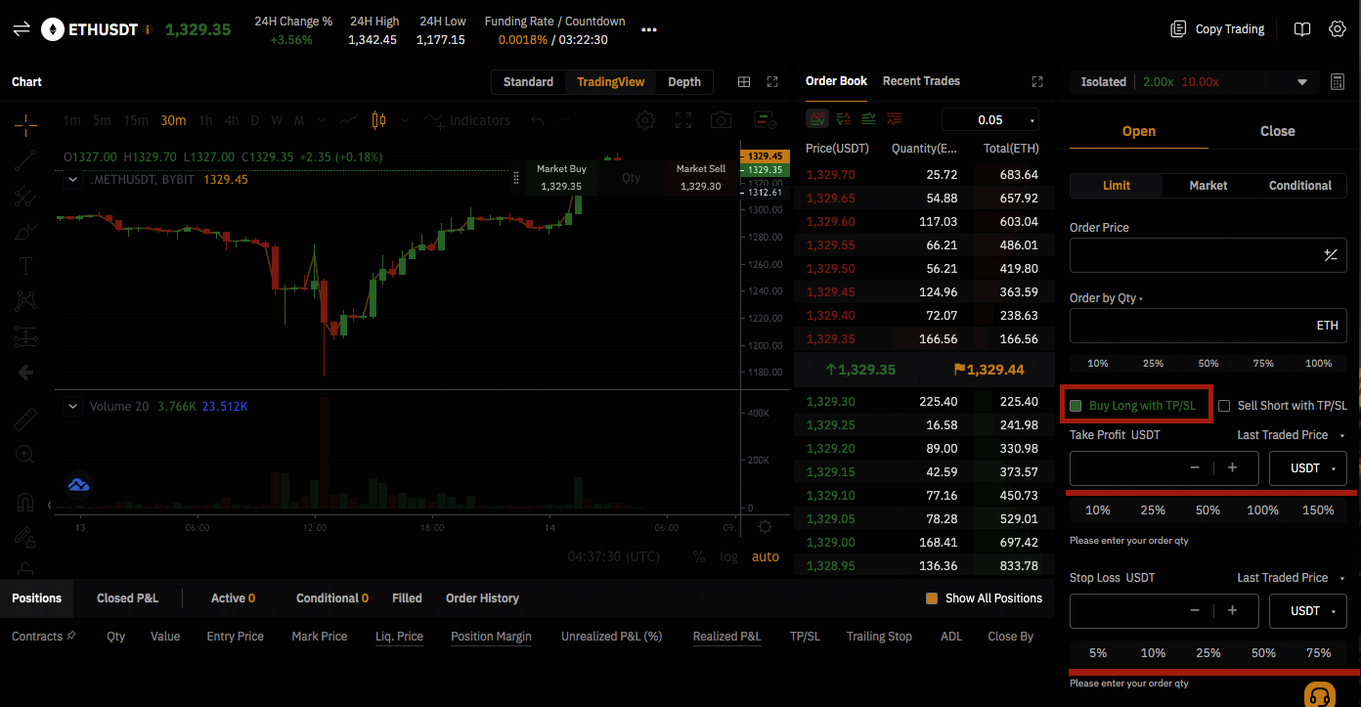1361x707 pixels.
Task: Toggle the Show All Positions checkbox
Action: click(932, 598)
